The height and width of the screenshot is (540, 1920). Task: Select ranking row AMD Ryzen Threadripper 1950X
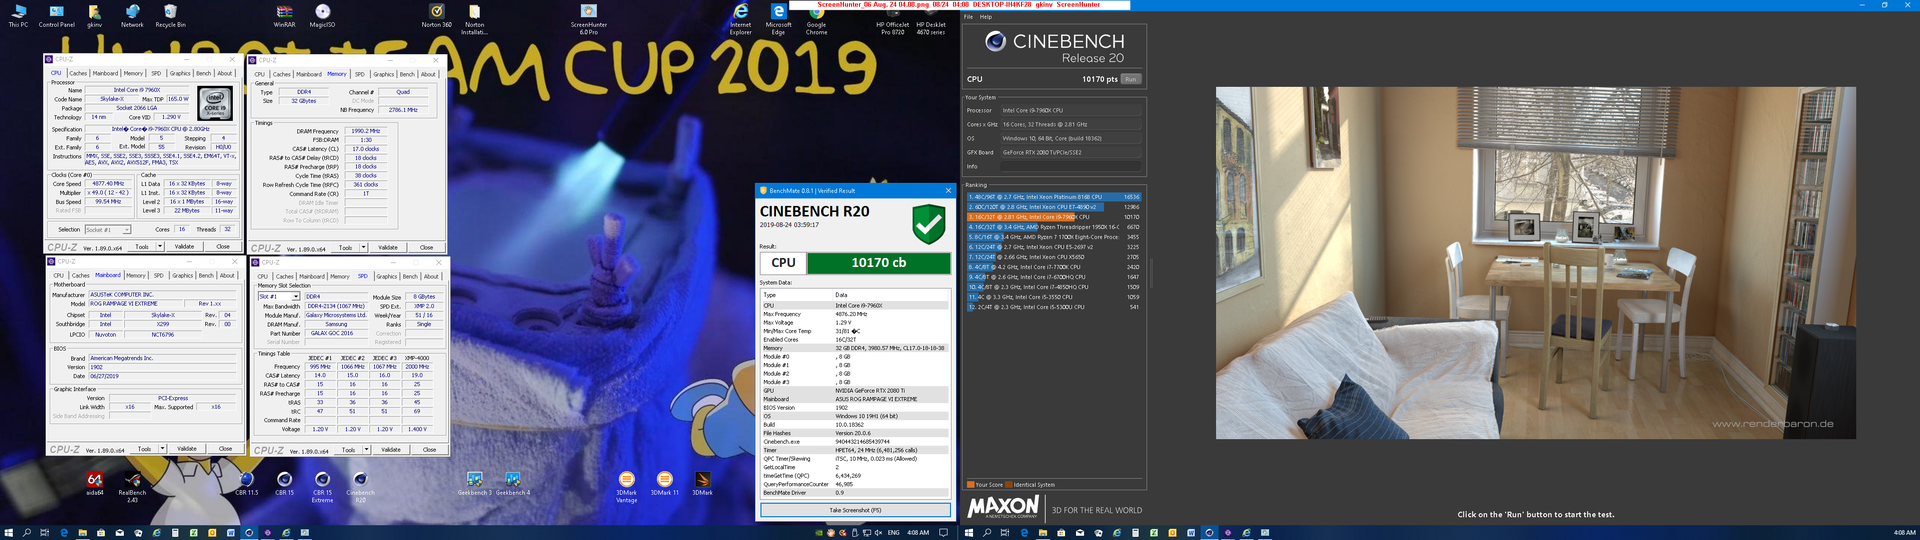pyautogui.click(x=1053, y=227)
